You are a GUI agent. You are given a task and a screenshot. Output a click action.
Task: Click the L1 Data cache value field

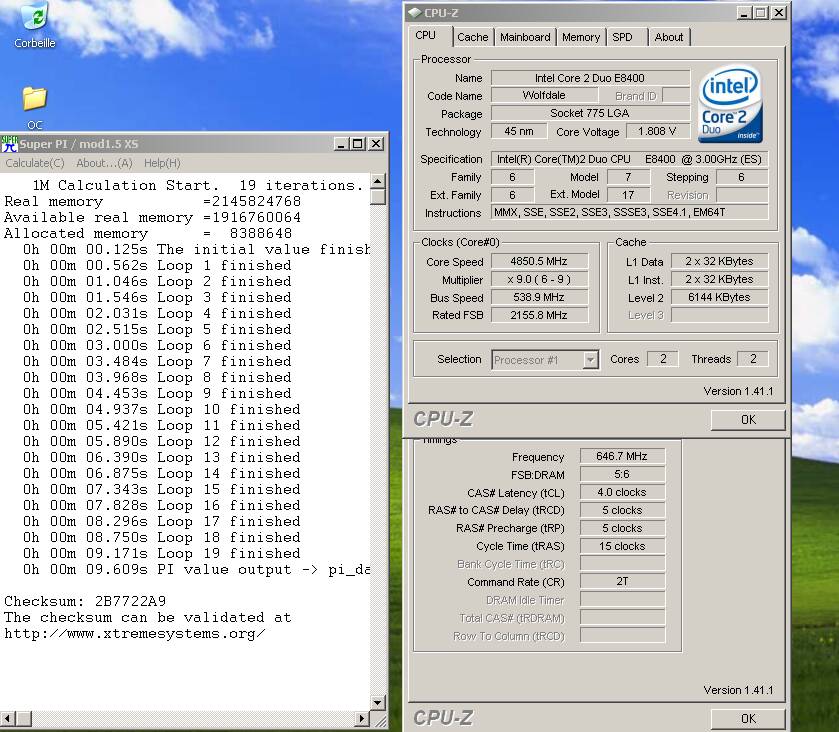point(719,261)
